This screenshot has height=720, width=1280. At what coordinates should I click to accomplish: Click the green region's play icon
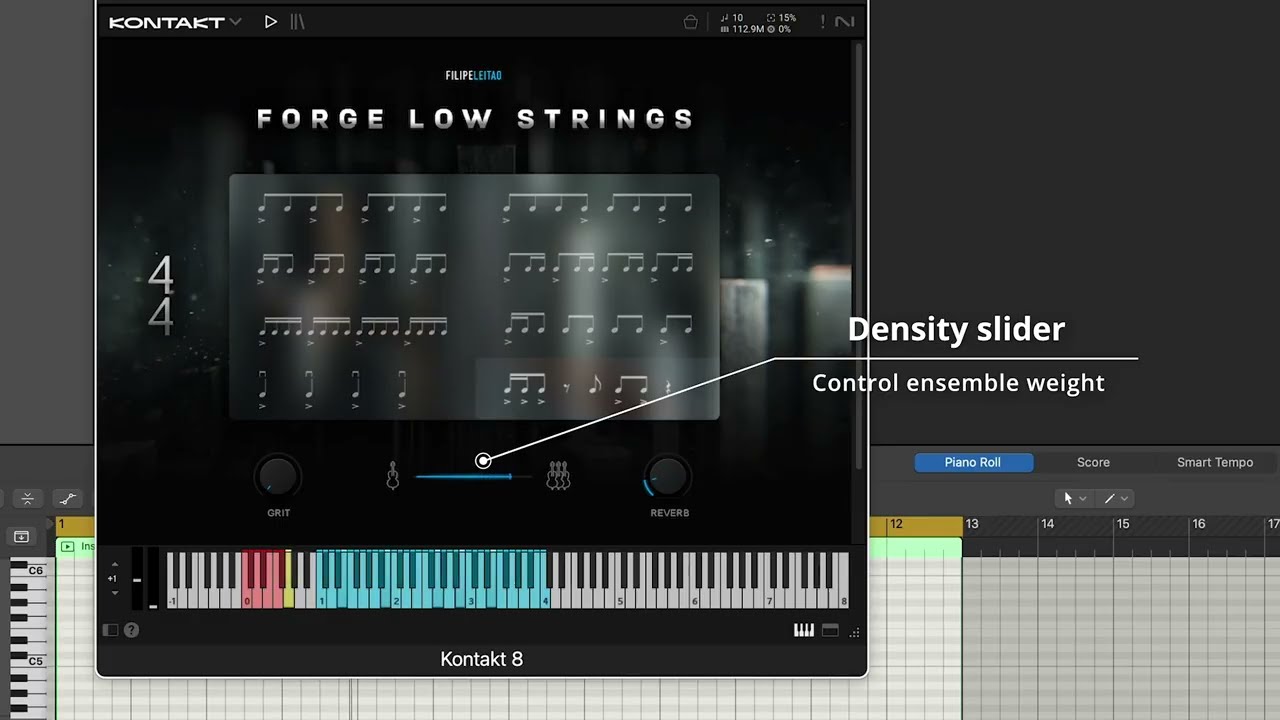(68, 547)
